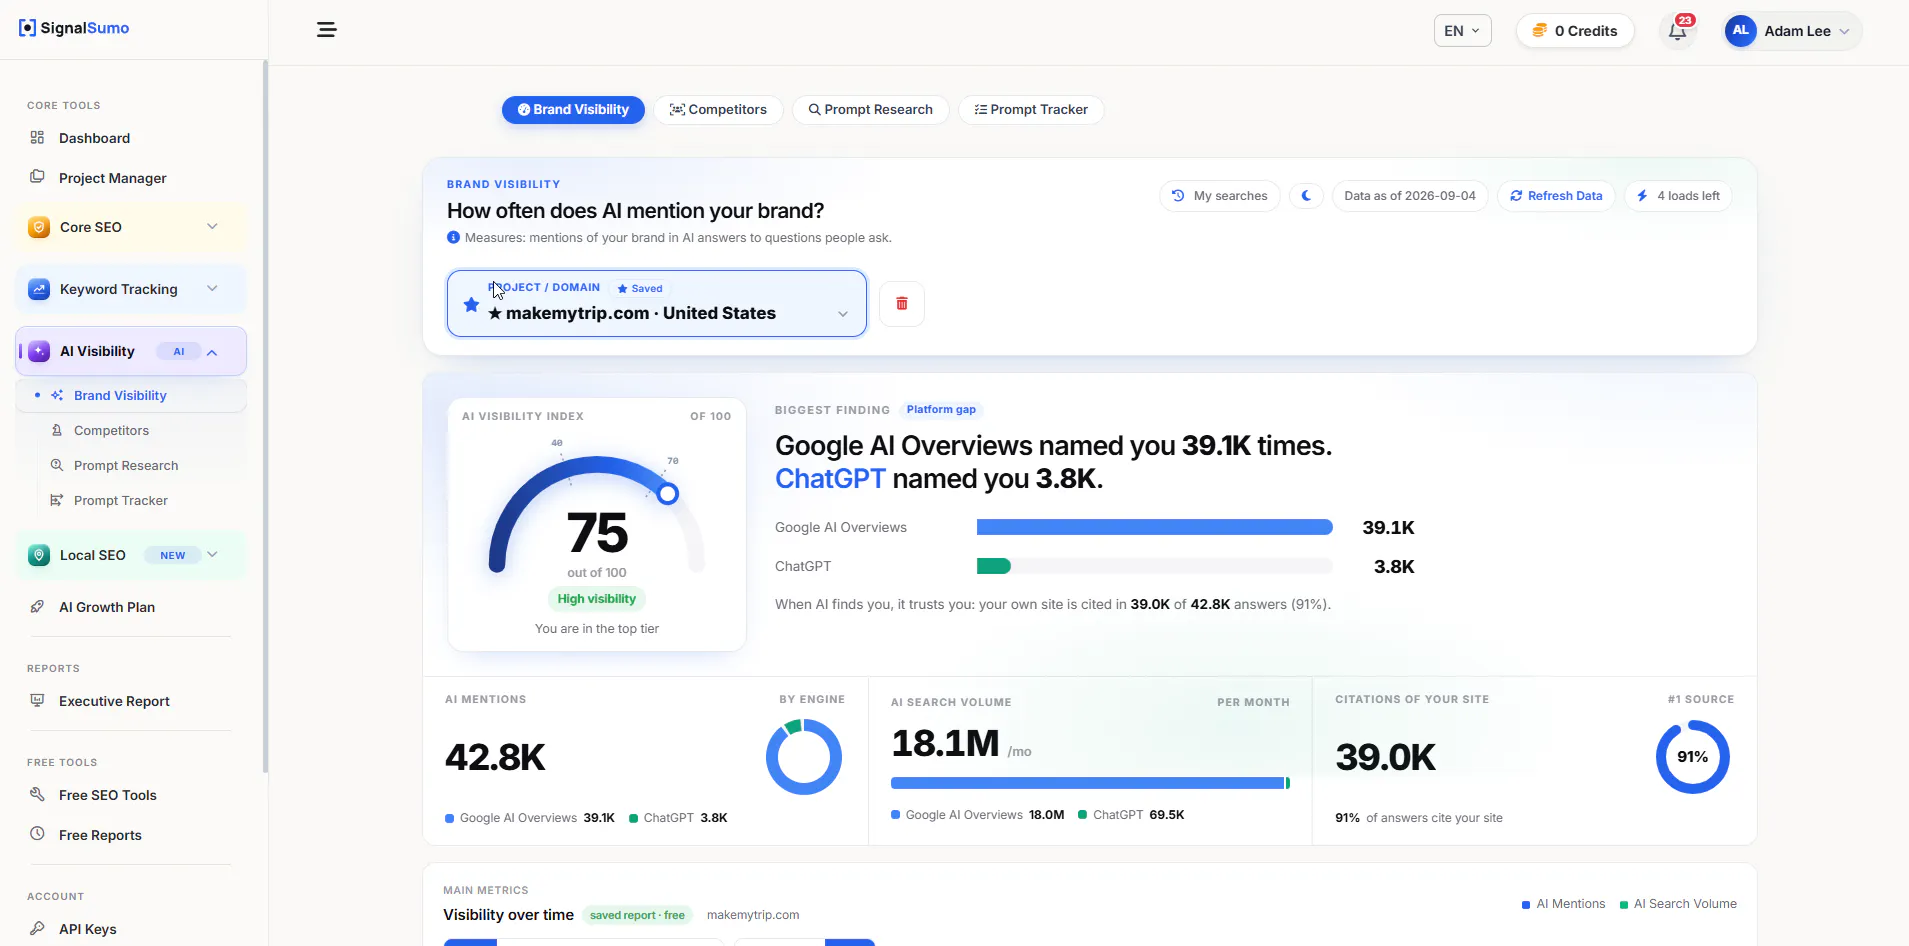Expand the Core SEO section
The width and height of the screenshot is (1909, 946).
point(131,227)
